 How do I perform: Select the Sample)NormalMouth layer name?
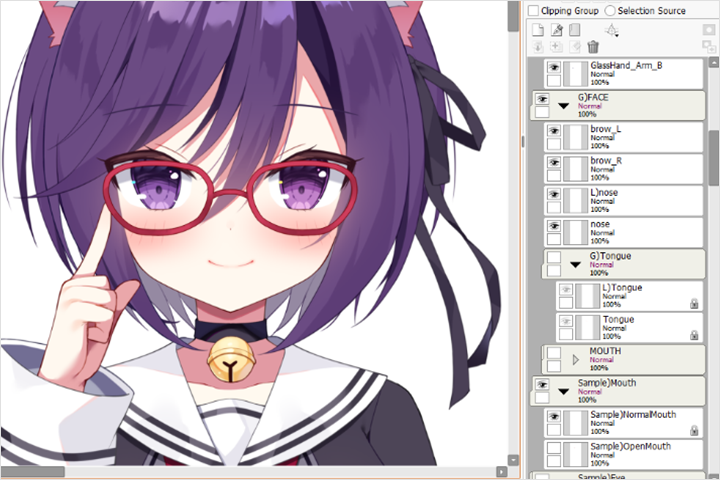click(633, 414)
